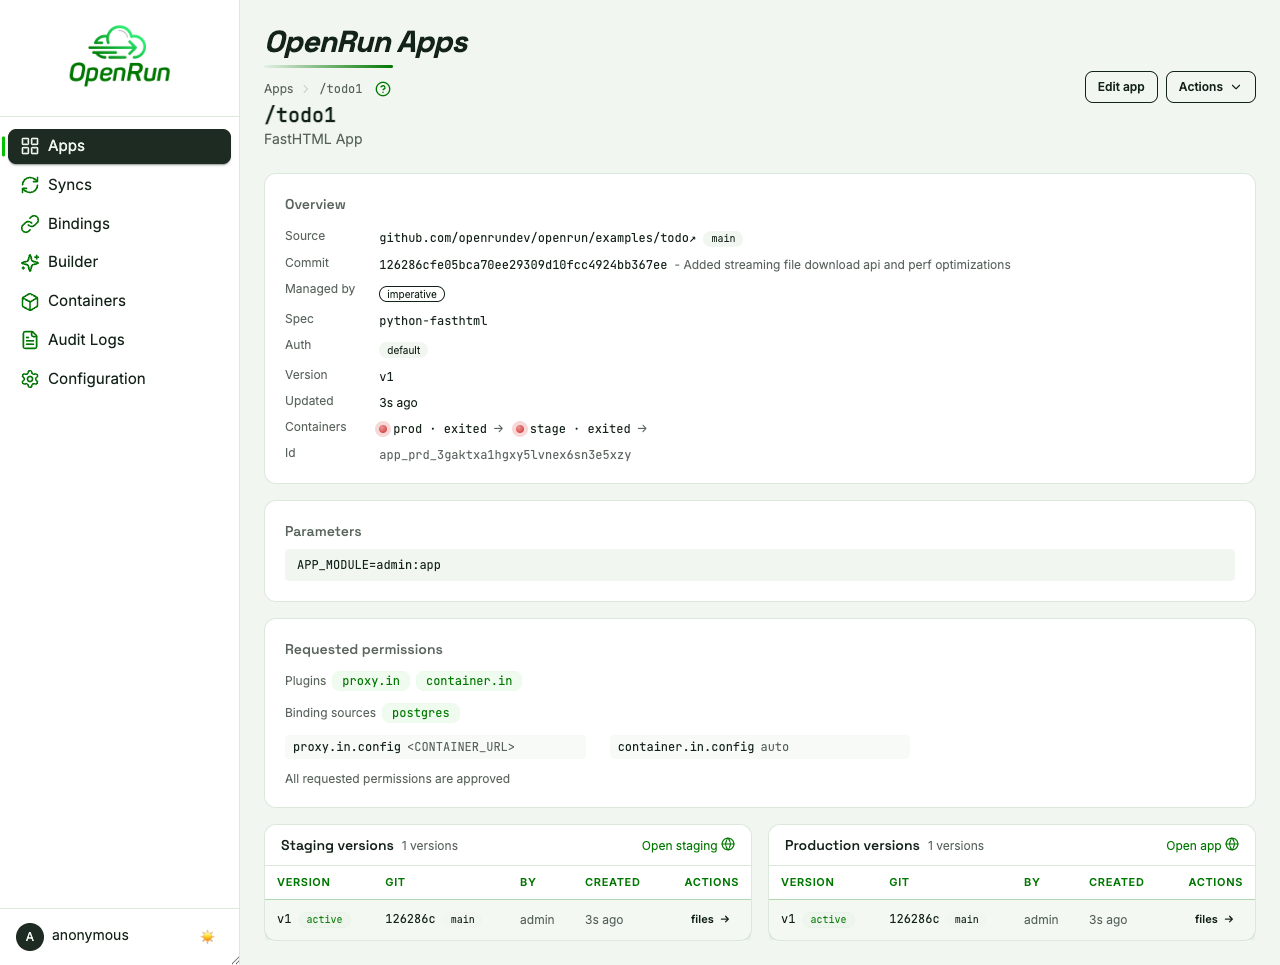View Audit Logs page
Image resolution: width=1280 pixels, height=965 pixels.
[x=119, y=340]
